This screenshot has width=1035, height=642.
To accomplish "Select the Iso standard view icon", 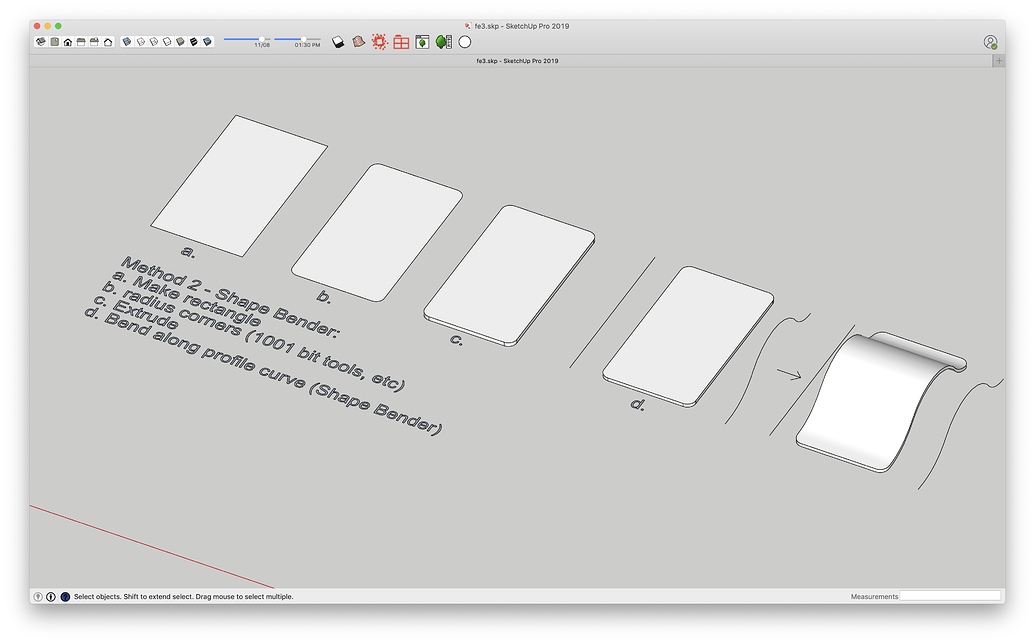I will point(41,42).
